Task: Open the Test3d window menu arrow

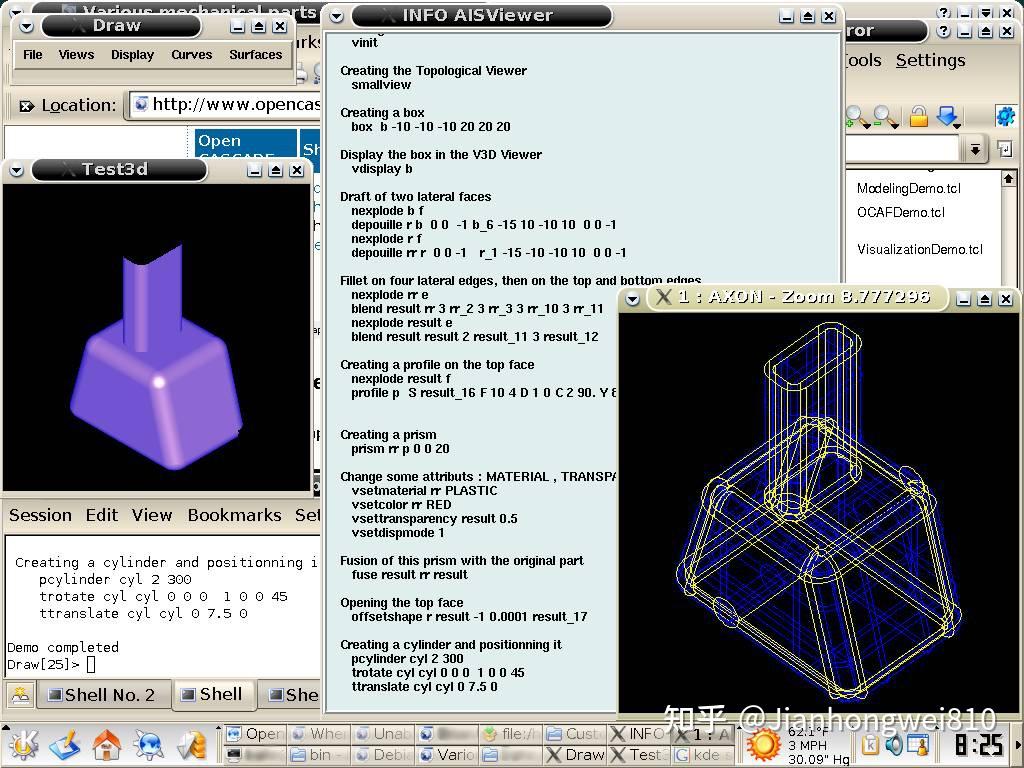Action: 14,169
